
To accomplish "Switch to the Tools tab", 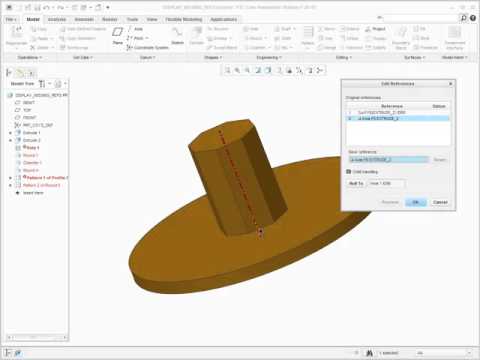I will (132, 19).
